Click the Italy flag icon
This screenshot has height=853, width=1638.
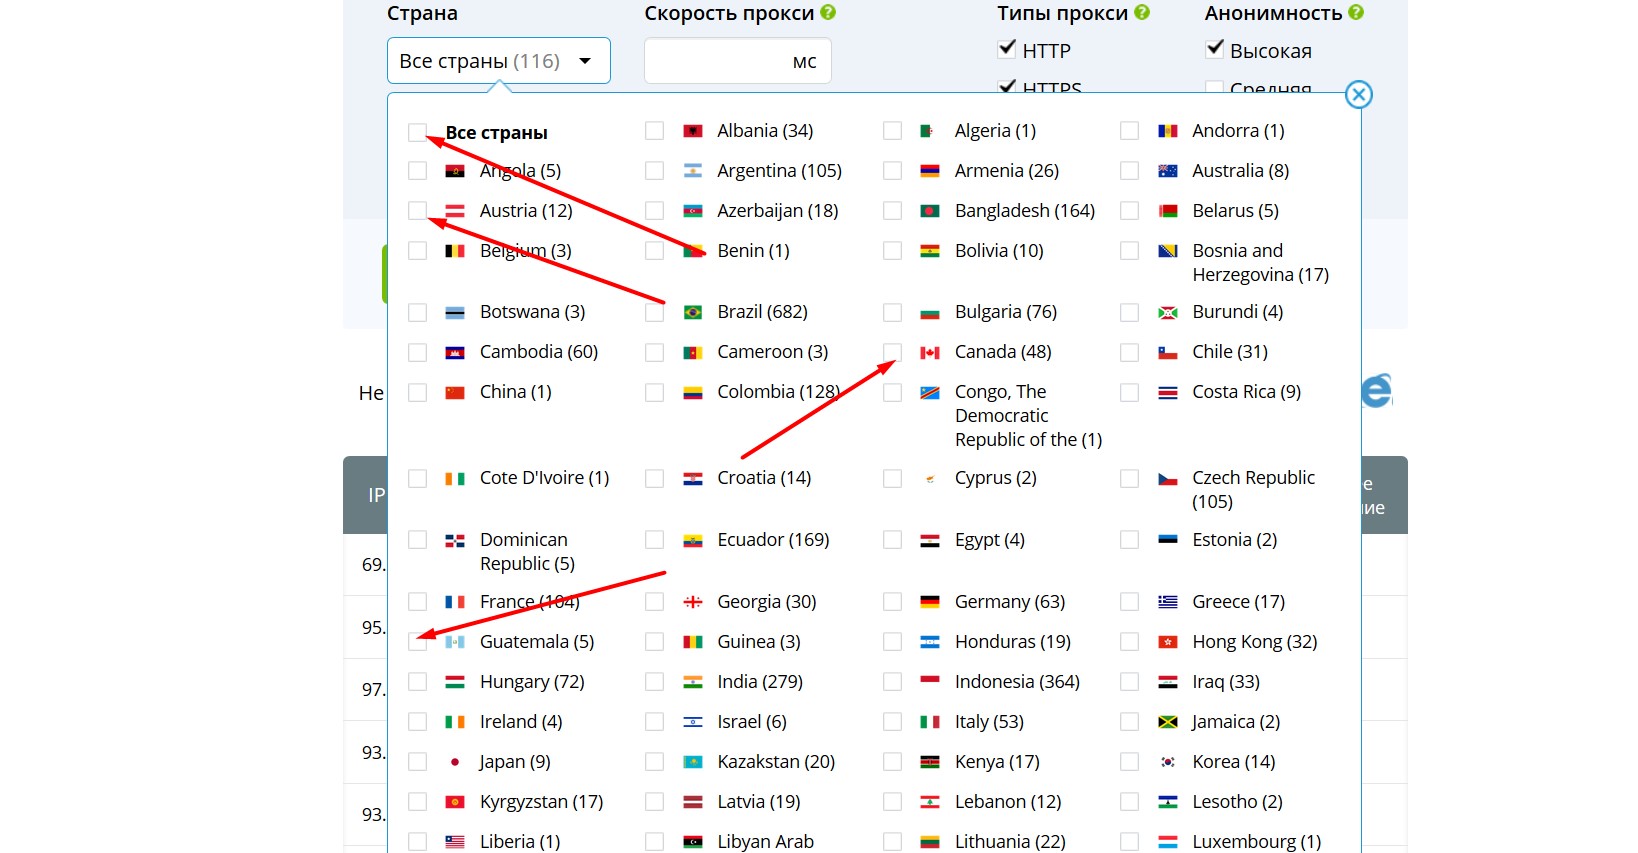click(930, 722)
